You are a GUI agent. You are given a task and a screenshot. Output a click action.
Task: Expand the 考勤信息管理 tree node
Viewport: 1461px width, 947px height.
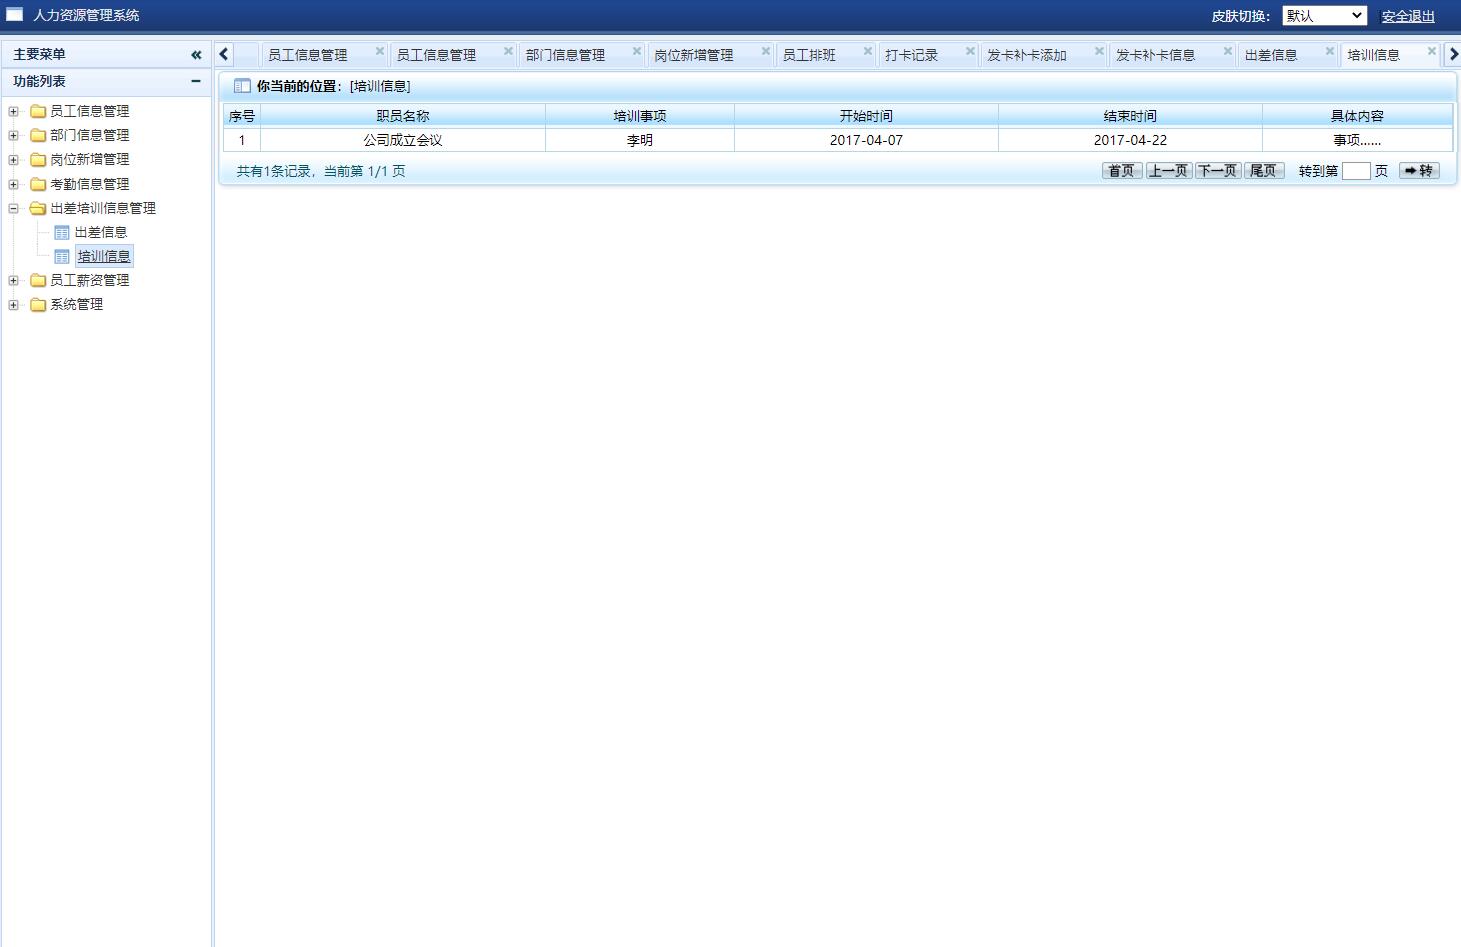tap(13, 184)
